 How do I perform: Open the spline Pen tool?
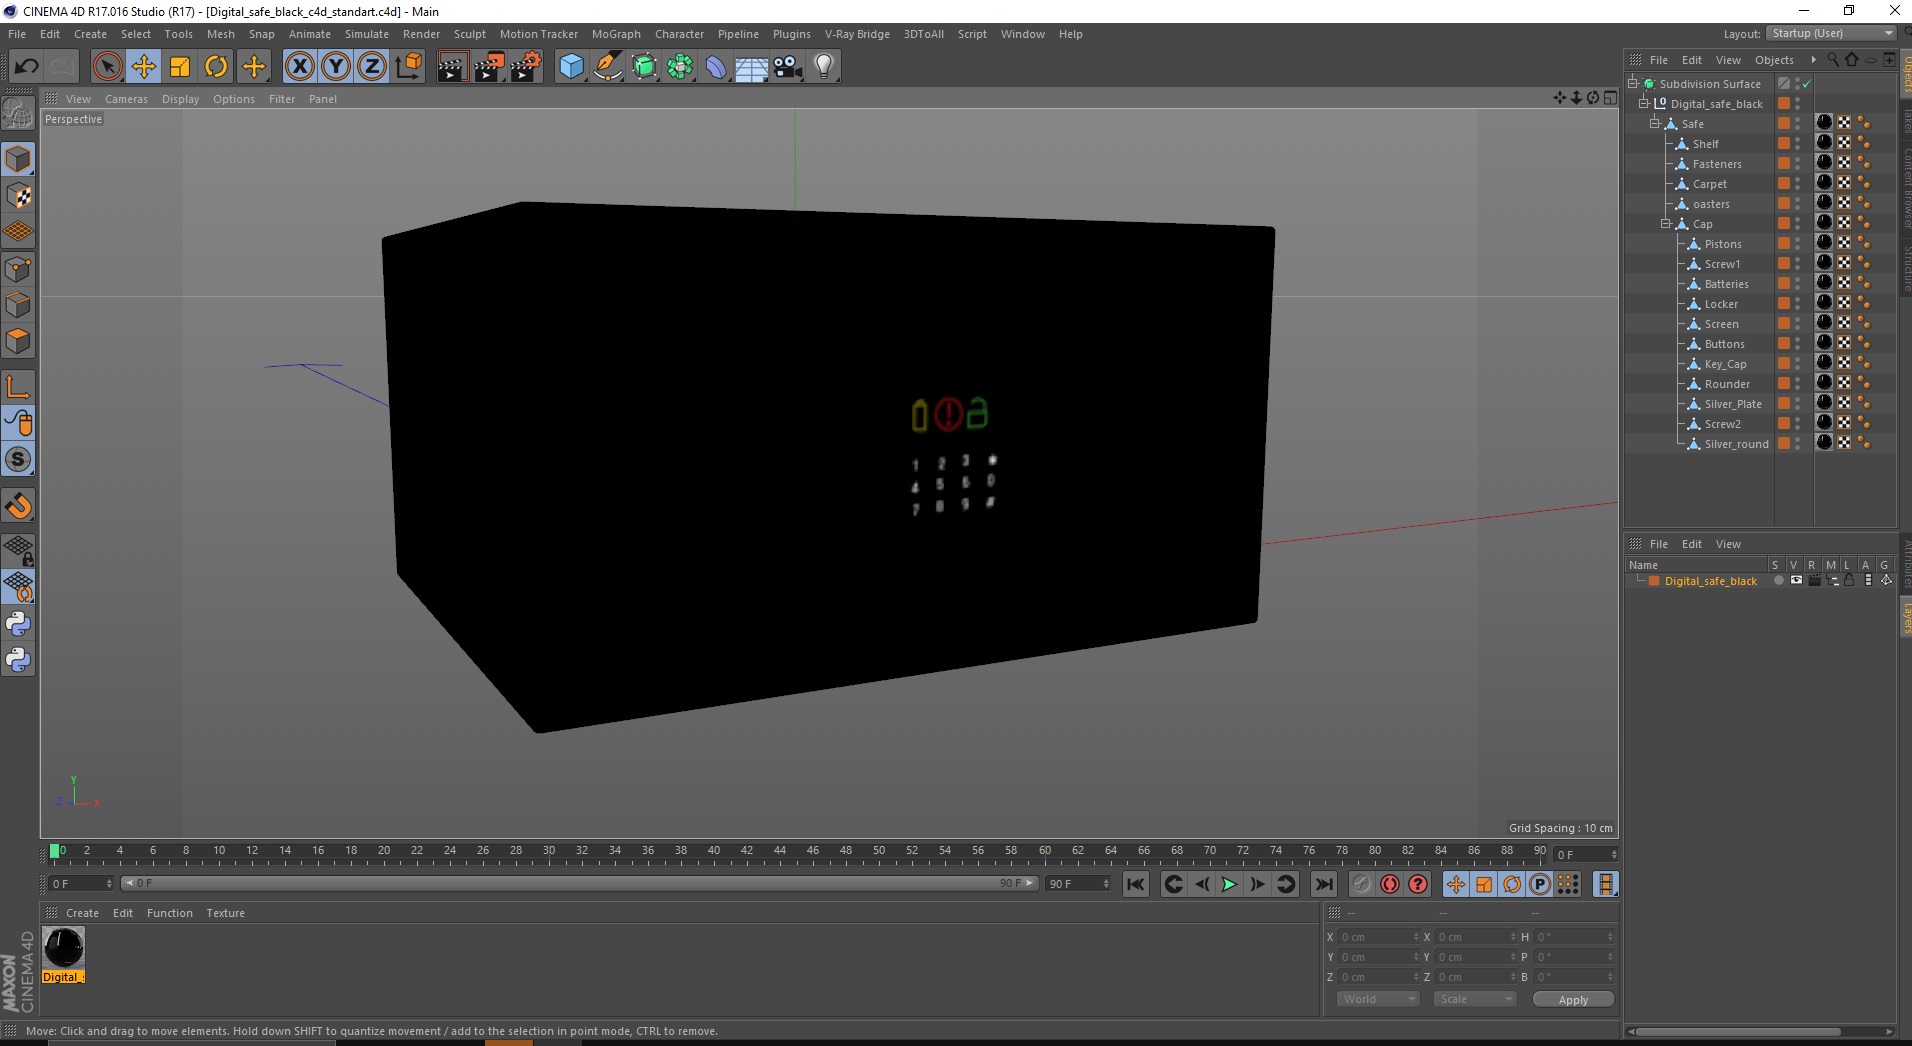(x=608, y=67)
